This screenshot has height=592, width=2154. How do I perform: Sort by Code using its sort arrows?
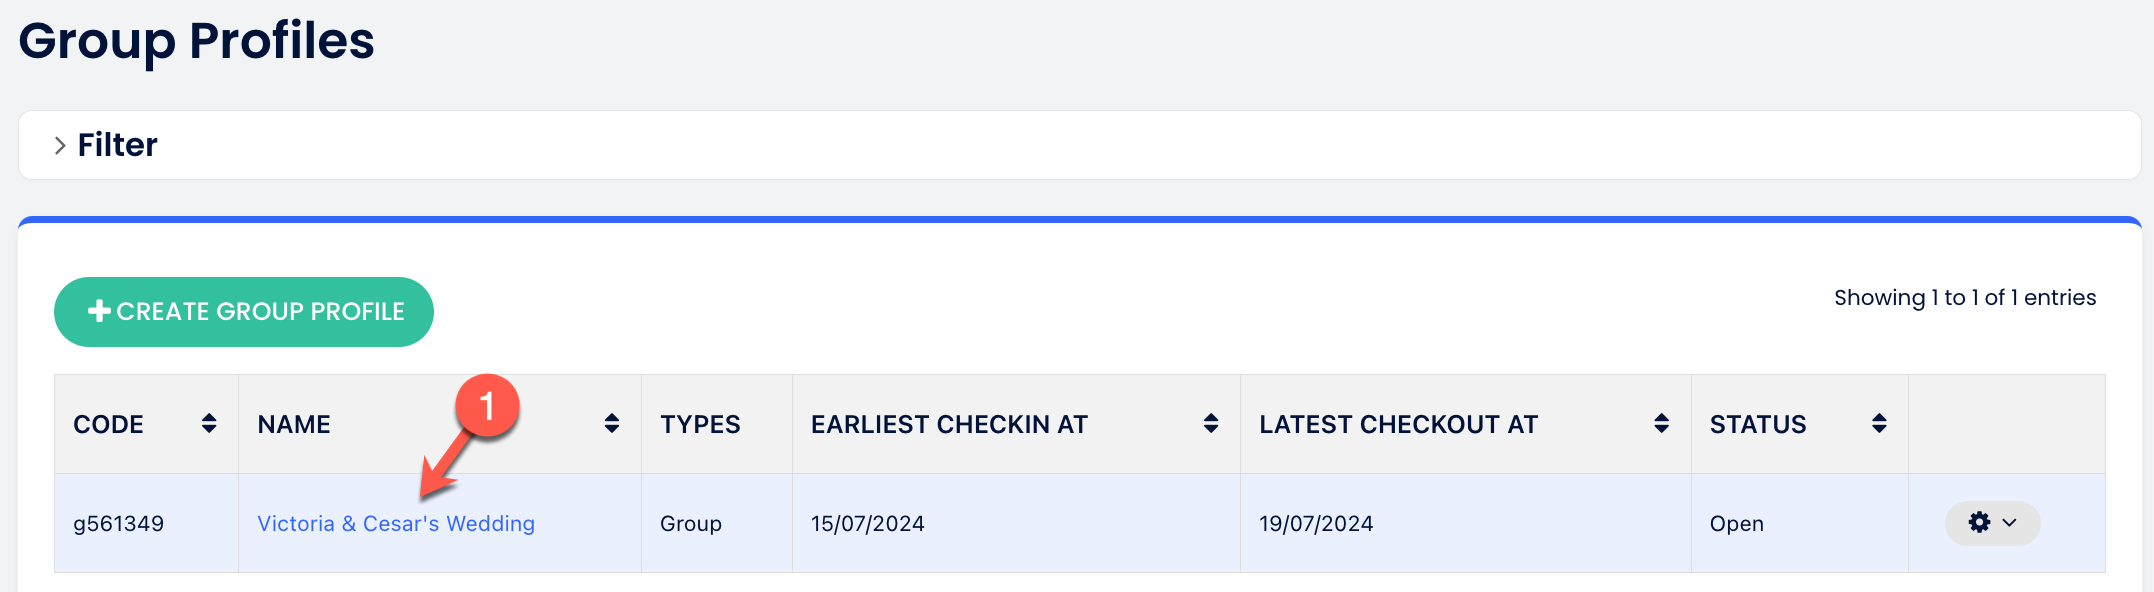pos(209,424)
